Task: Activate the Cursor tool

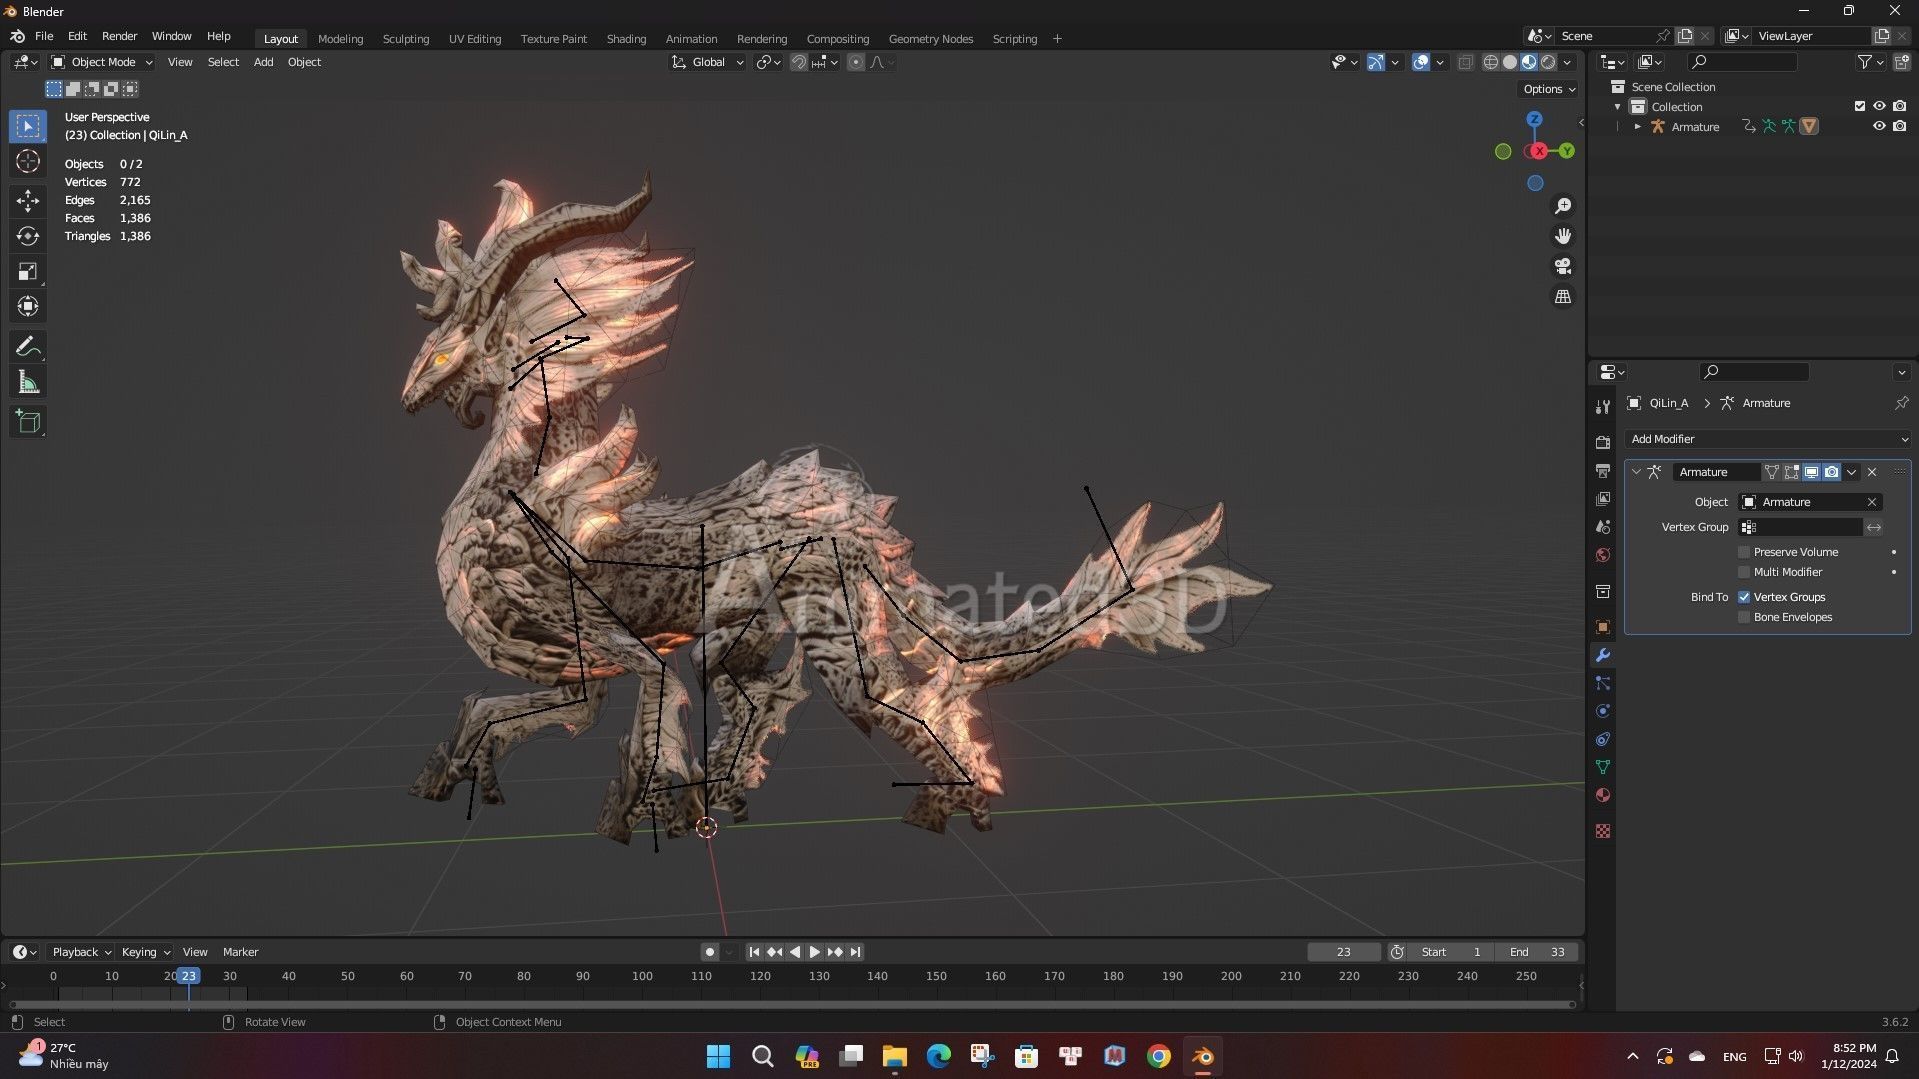Action: (28, 161)
